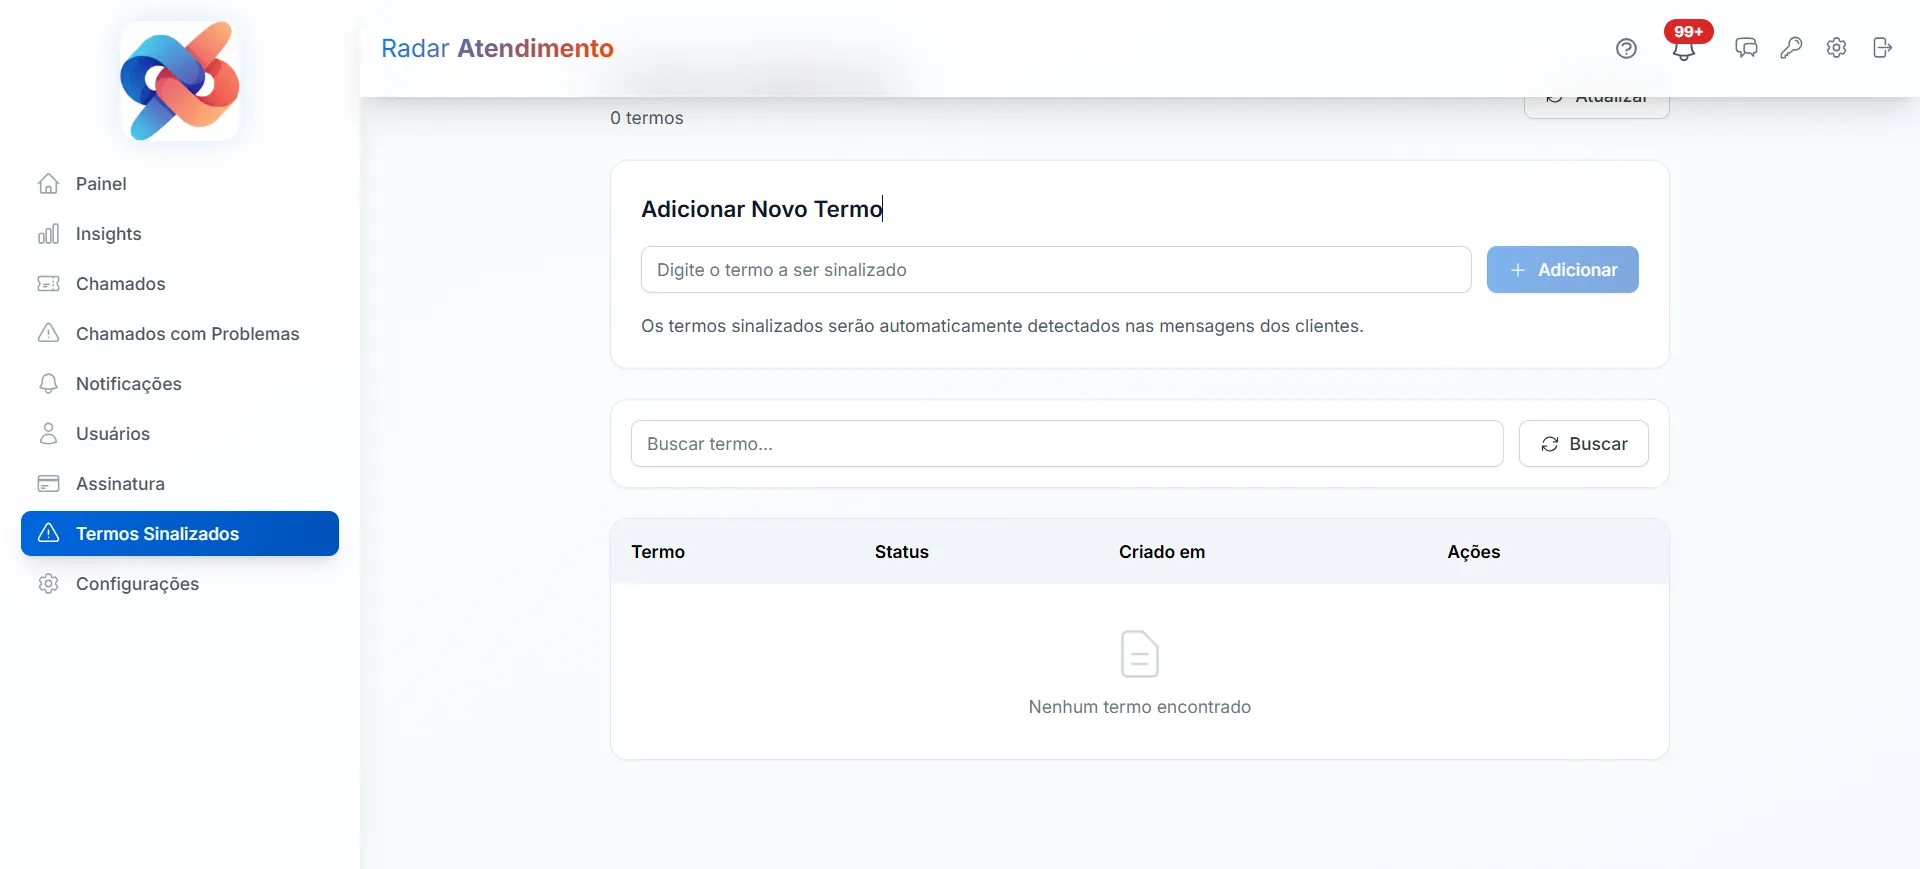
Task: Click the card icon beside Assinatura
Action: pyautogui.click(x=48, y=484)
